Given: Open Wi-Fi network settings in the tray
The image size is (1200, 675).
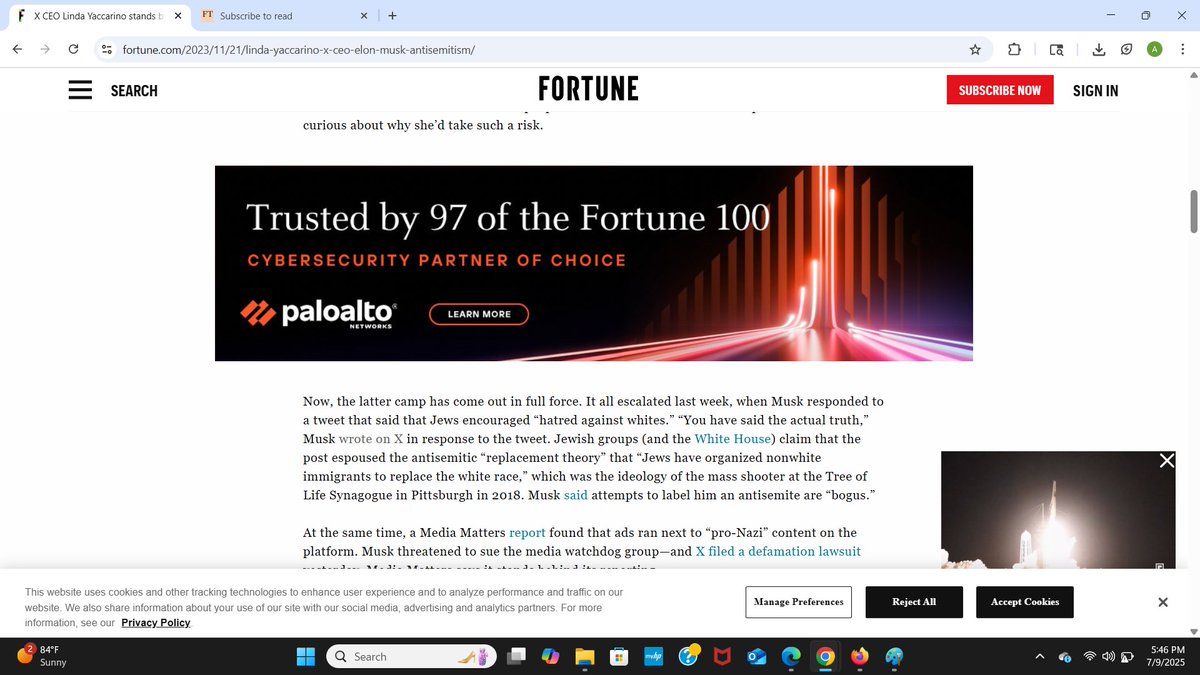Looking at the screenshot, I should (x=1089, y=657).
